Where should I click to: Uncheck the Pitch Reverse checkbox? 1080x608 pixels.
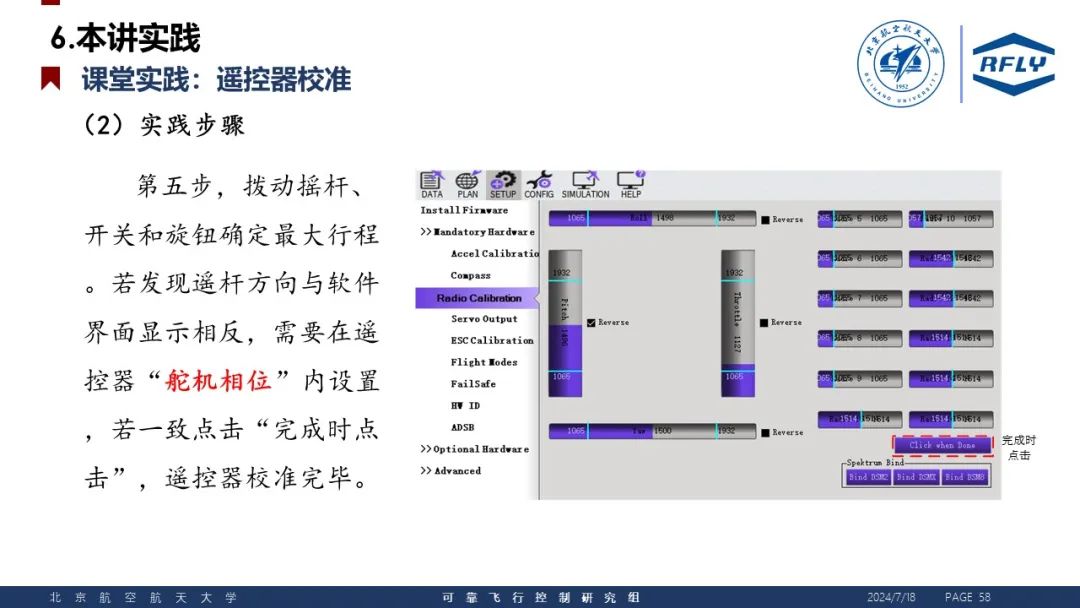click(x=592, y=322)
